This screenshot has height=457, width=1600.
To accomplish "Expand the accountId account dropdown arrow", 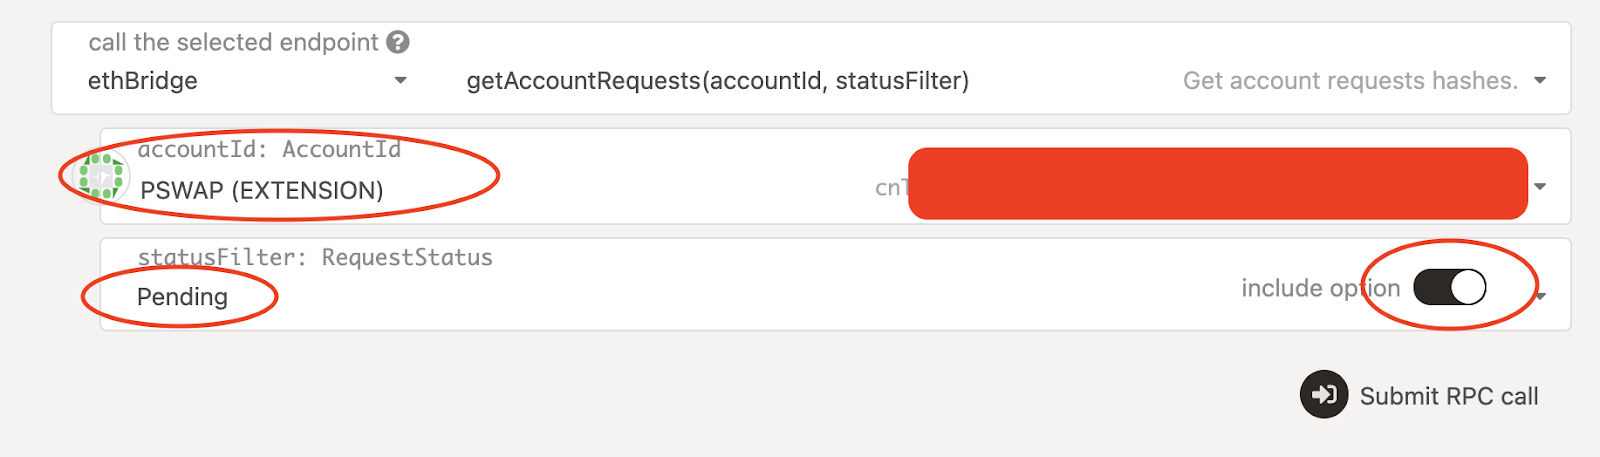I will [1540, 187].
